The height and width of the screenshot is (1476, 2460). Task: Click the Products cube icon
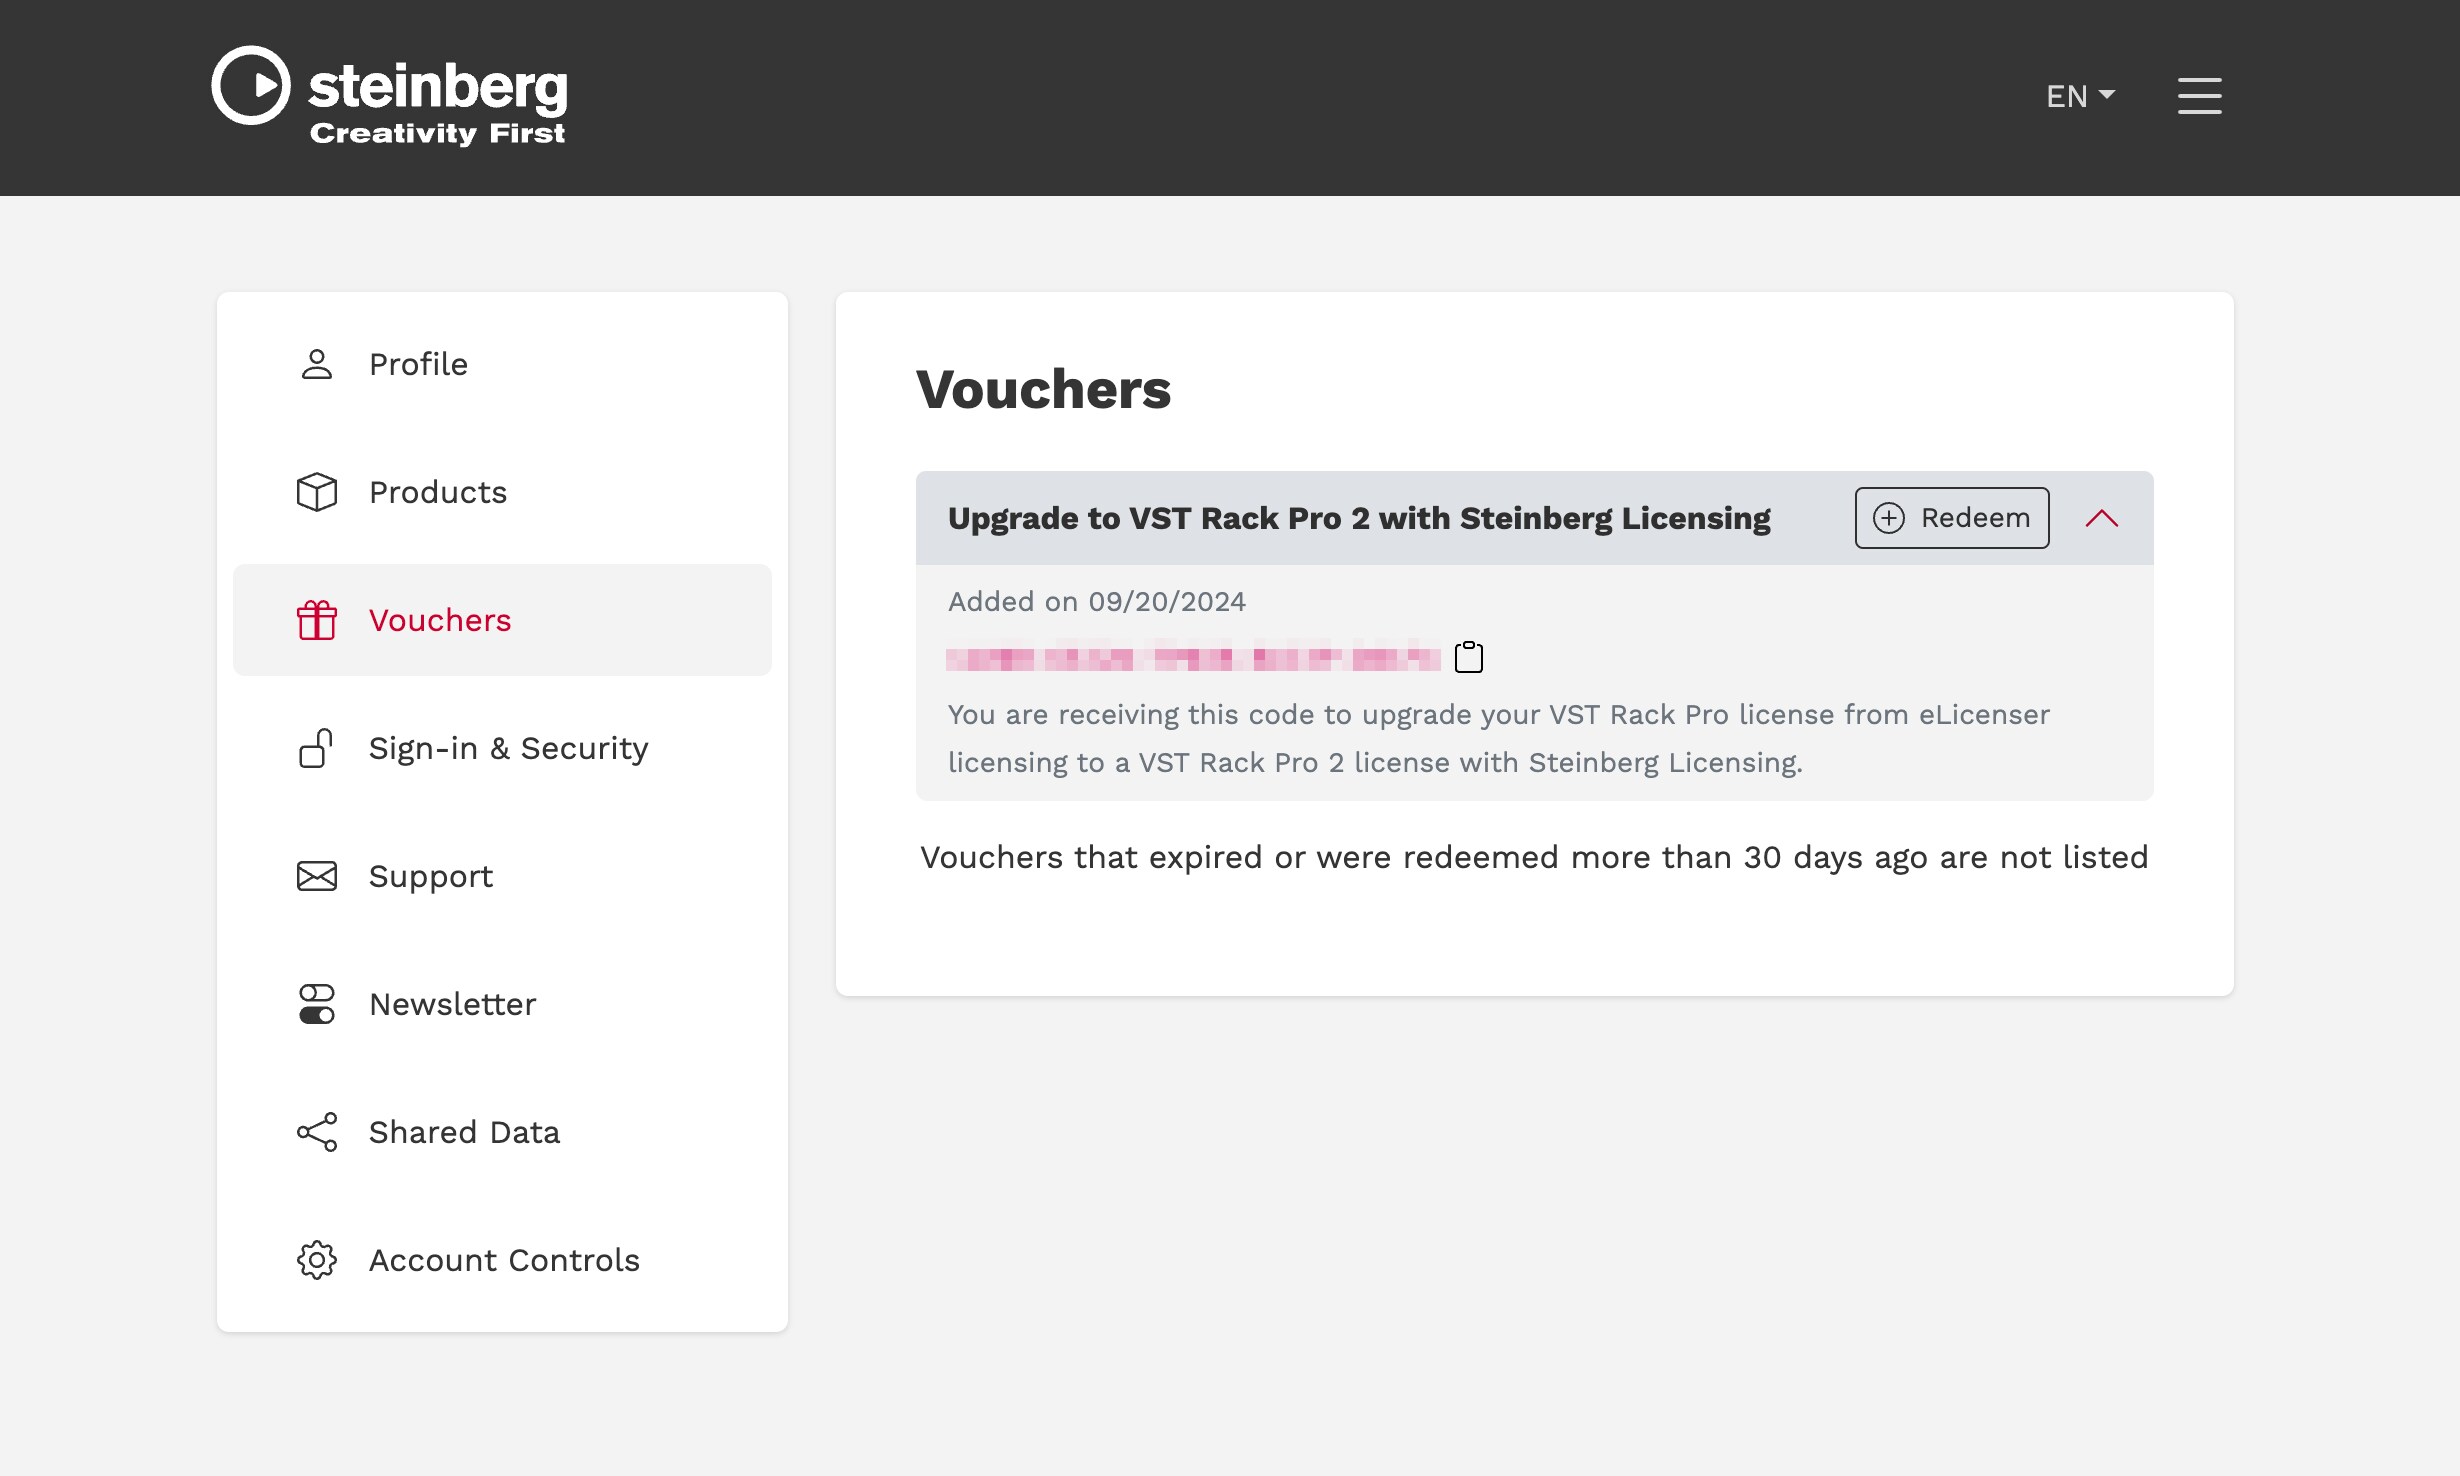(316, 490)
